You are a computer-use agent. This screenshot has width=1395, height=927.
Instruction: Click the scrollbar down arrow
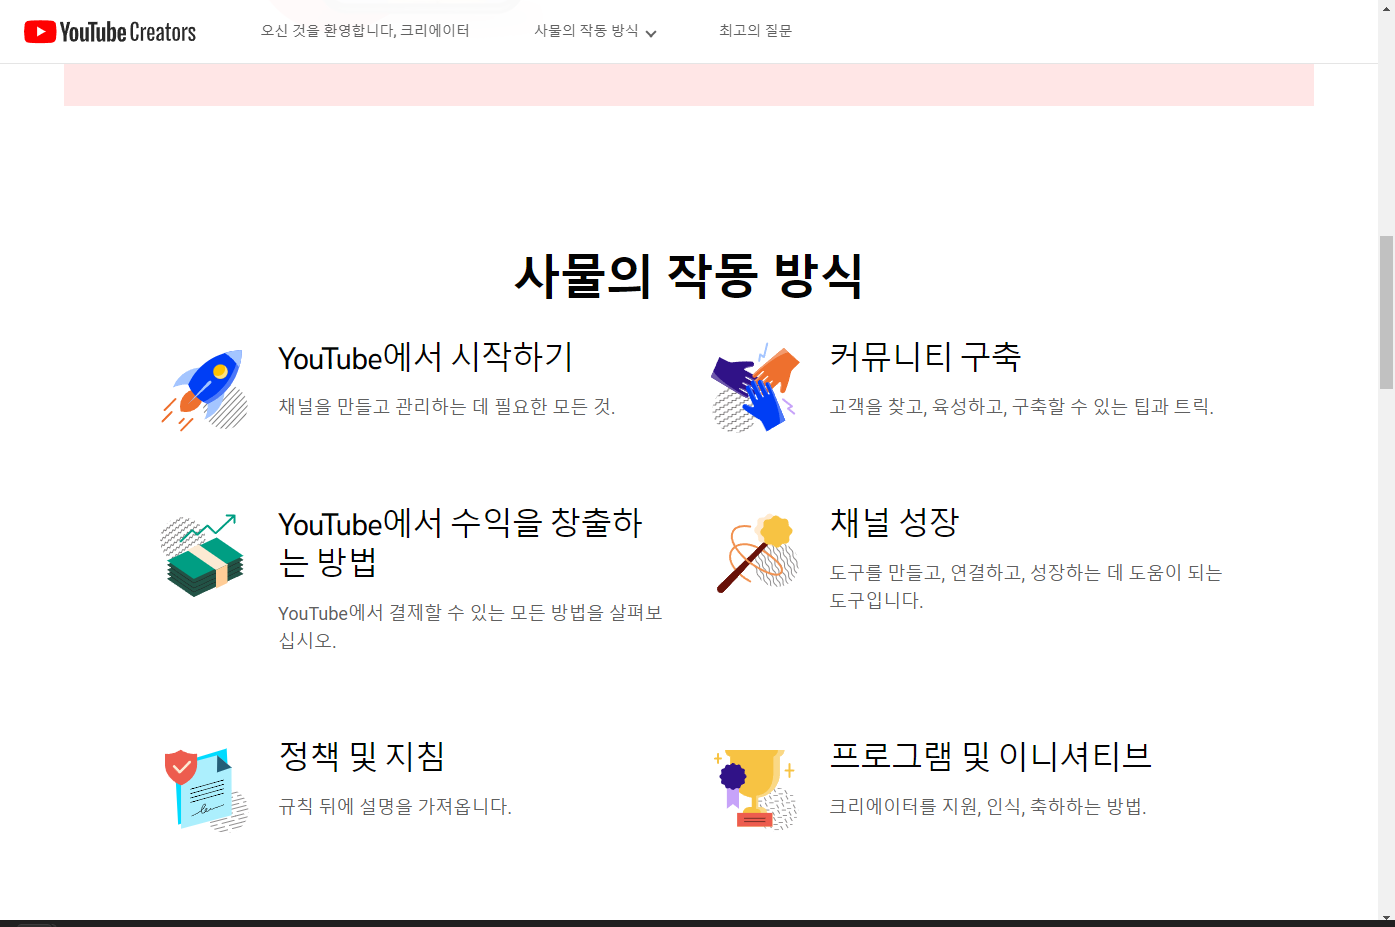1386,918
